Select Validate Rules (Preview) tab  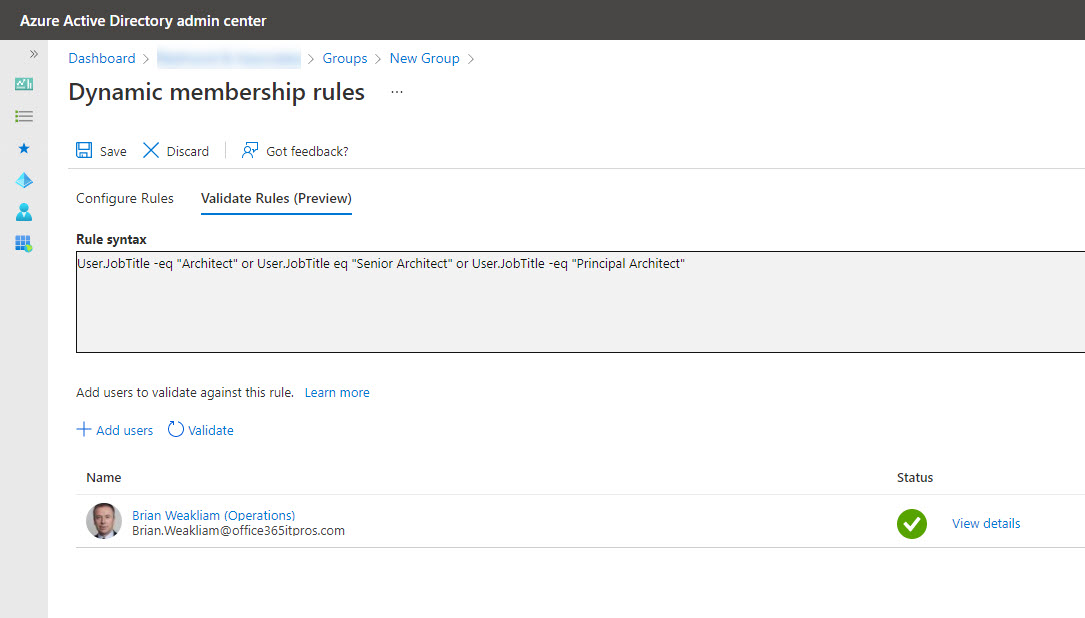tap(276, 198)
